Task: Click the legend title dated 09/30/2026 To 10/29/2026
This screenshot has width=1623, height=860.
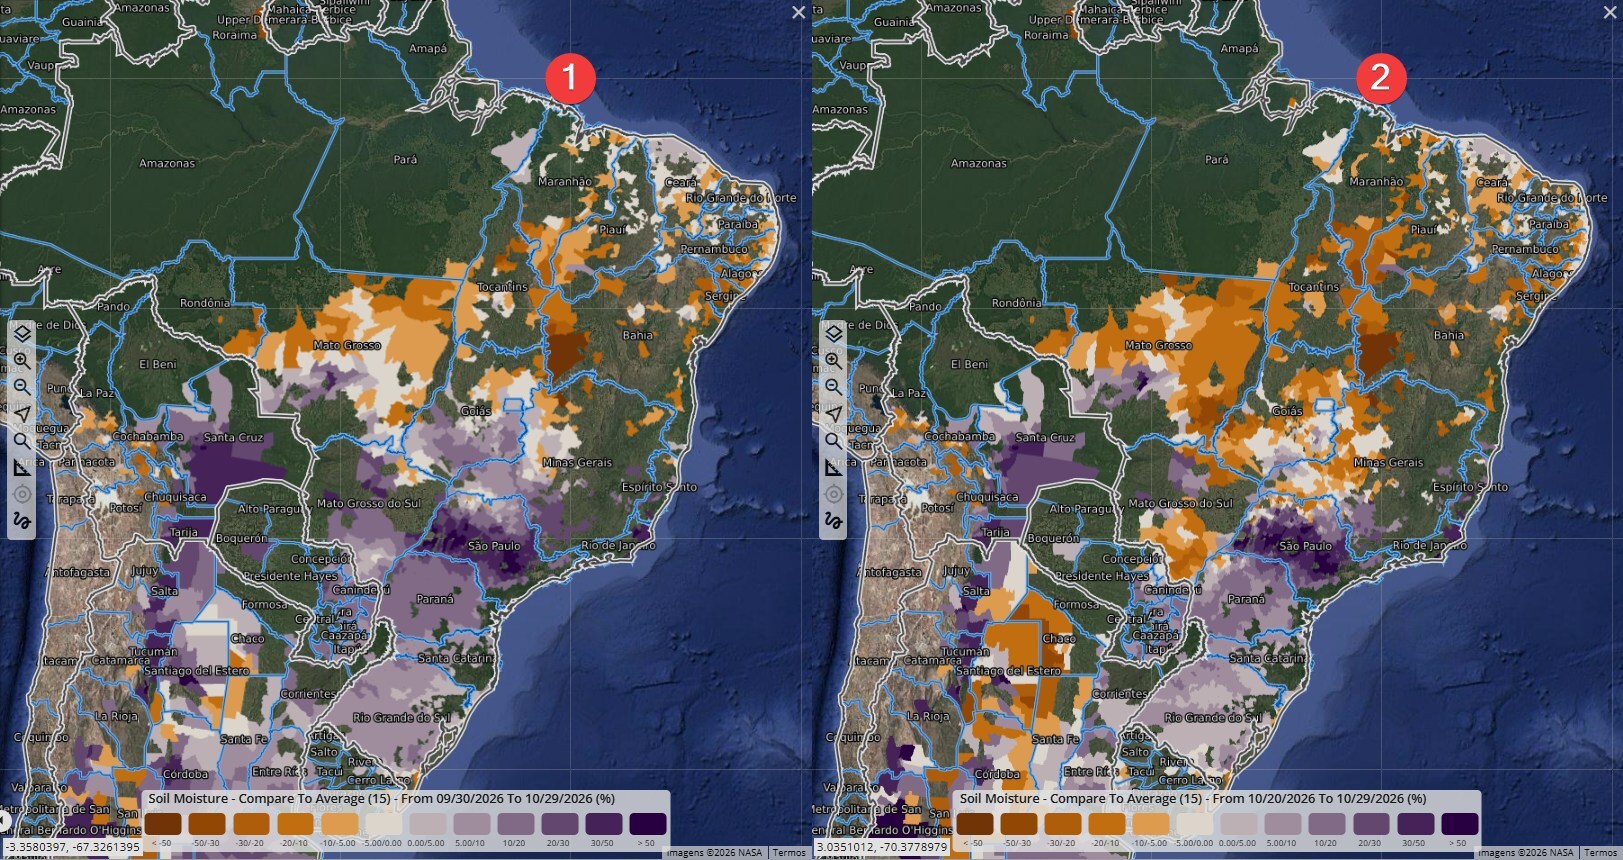Action: click(x=381, y=799)
